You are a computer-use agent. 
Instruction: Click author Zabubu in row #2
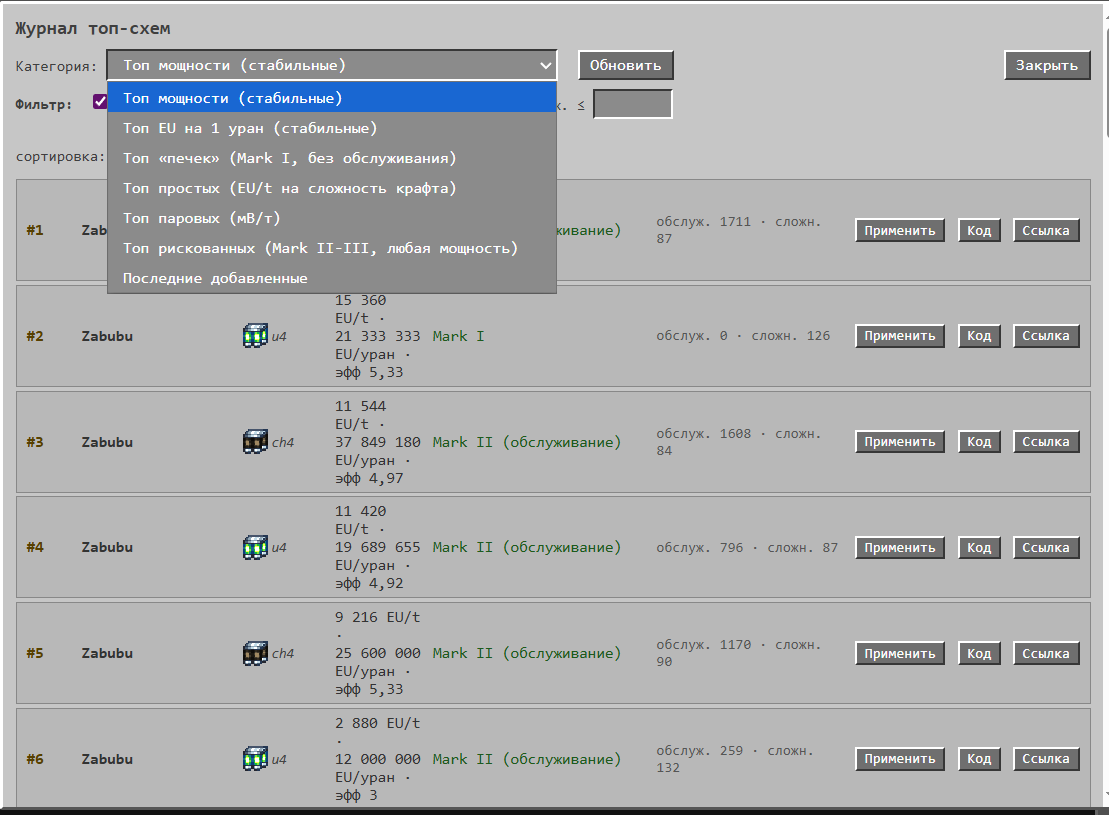(107, 336)
